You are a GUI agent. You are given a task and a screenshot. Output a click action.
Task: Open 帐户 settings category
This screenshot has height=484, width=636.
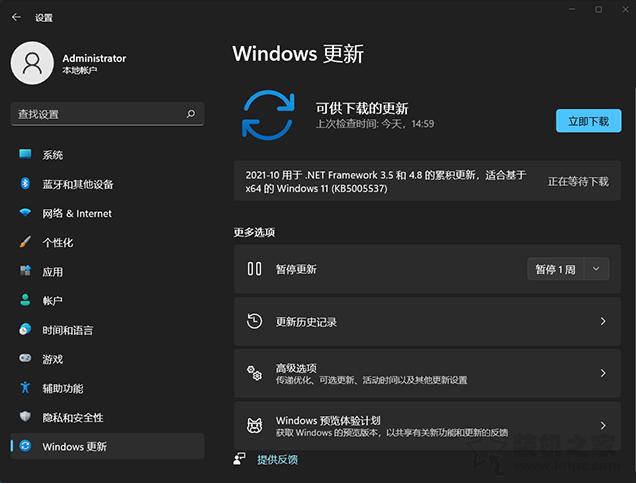(x=107, y=300)
